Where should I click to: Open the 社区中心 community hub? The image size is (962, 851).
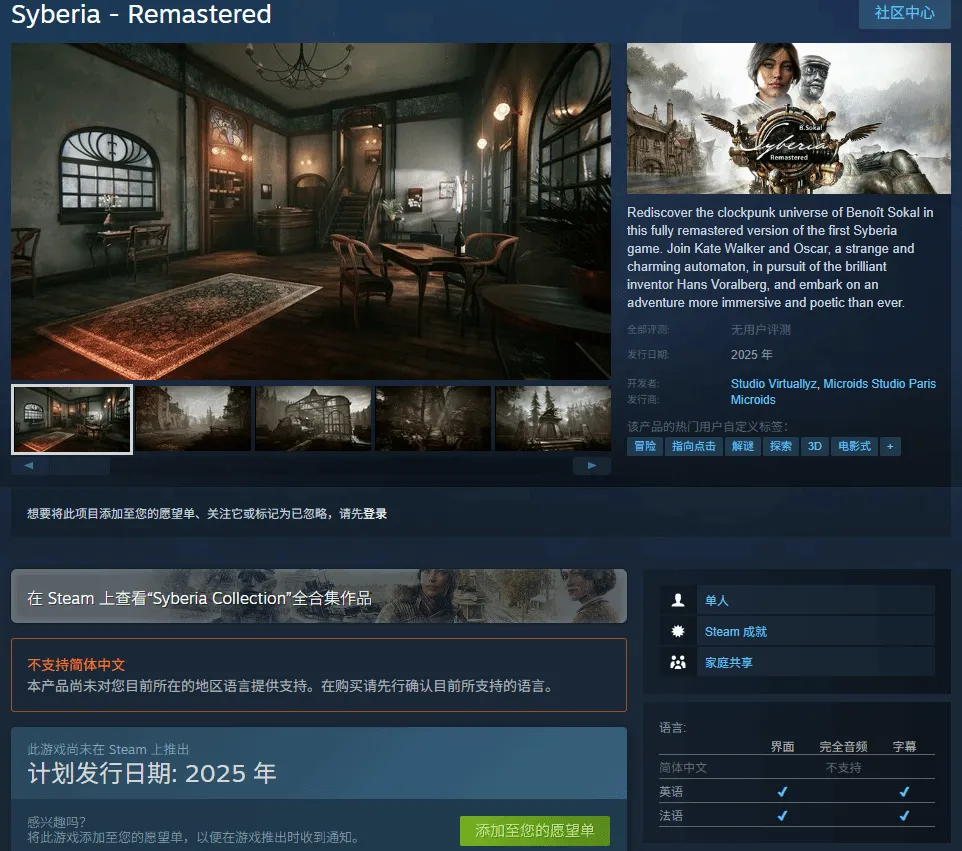click(x=904, y=13)
